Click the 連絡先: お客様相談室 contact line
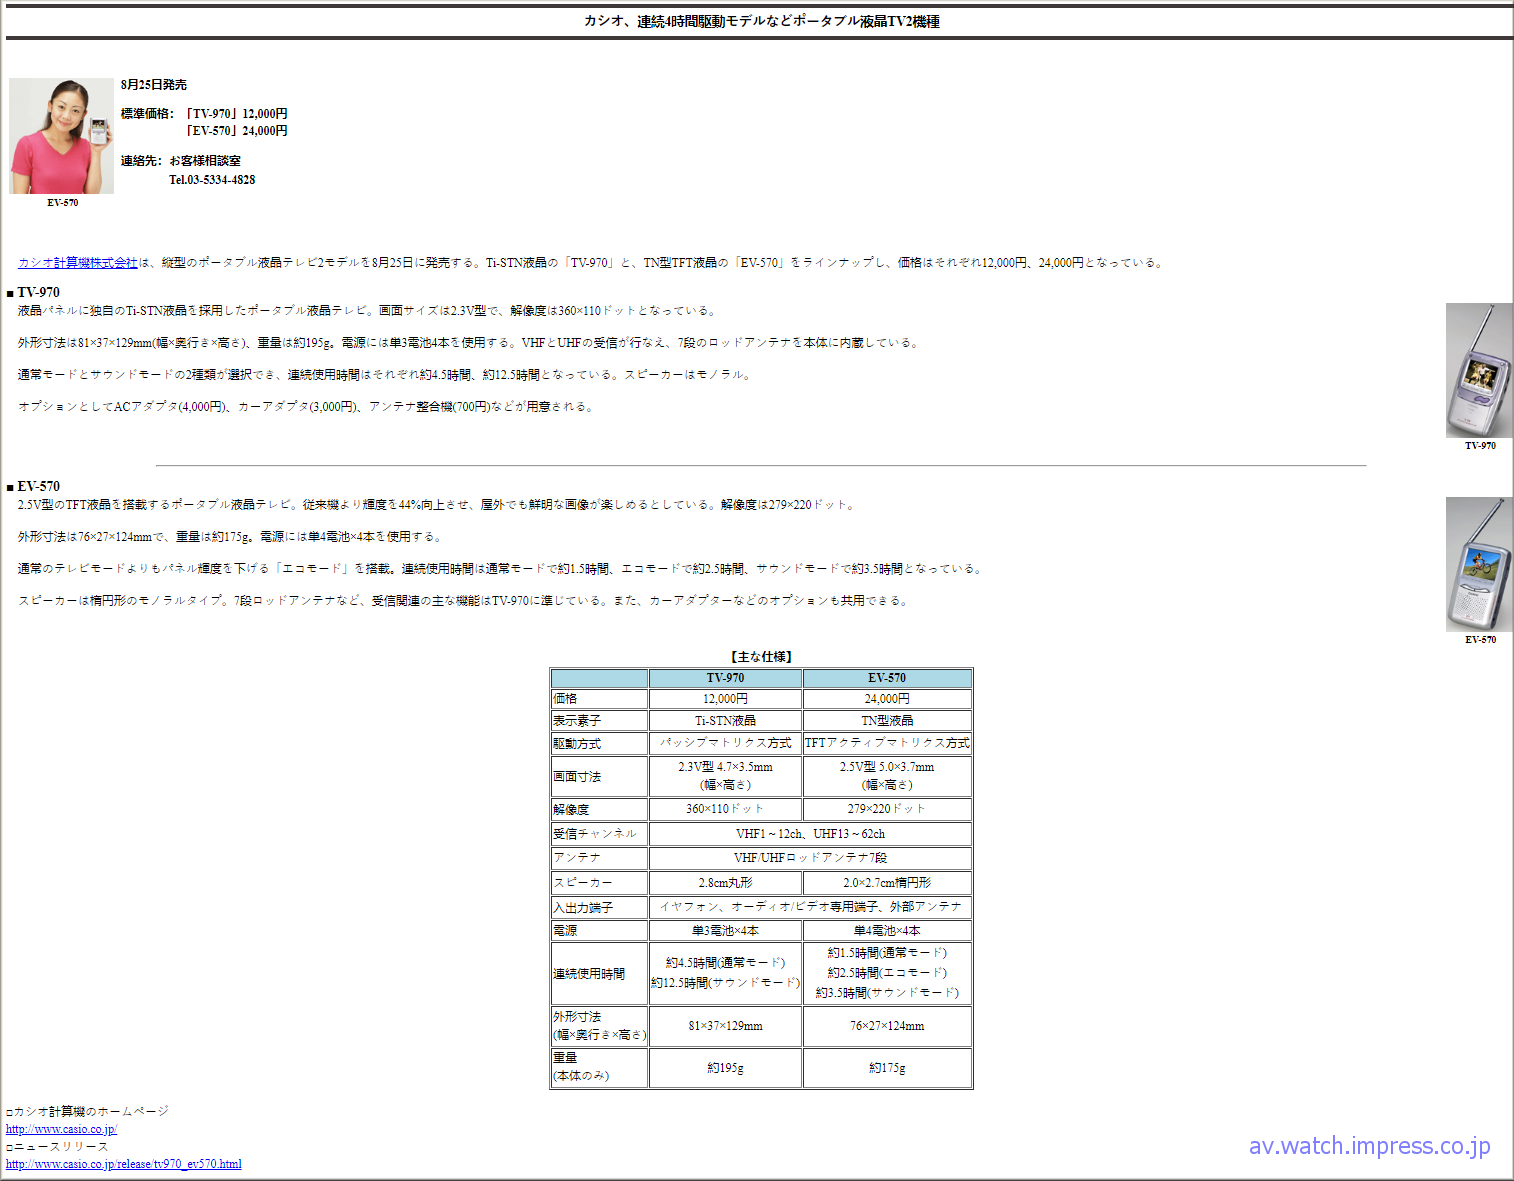 [181, 161]
